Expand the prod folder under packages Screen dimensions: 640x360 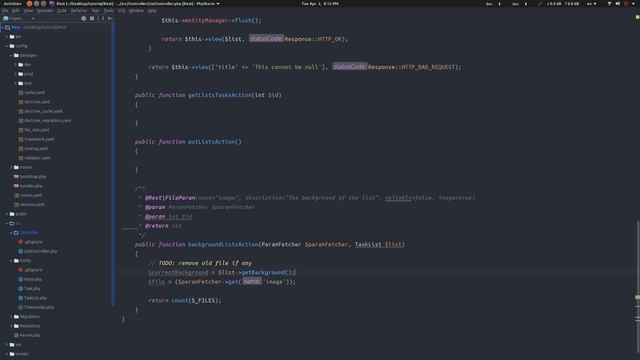(16, 74)
